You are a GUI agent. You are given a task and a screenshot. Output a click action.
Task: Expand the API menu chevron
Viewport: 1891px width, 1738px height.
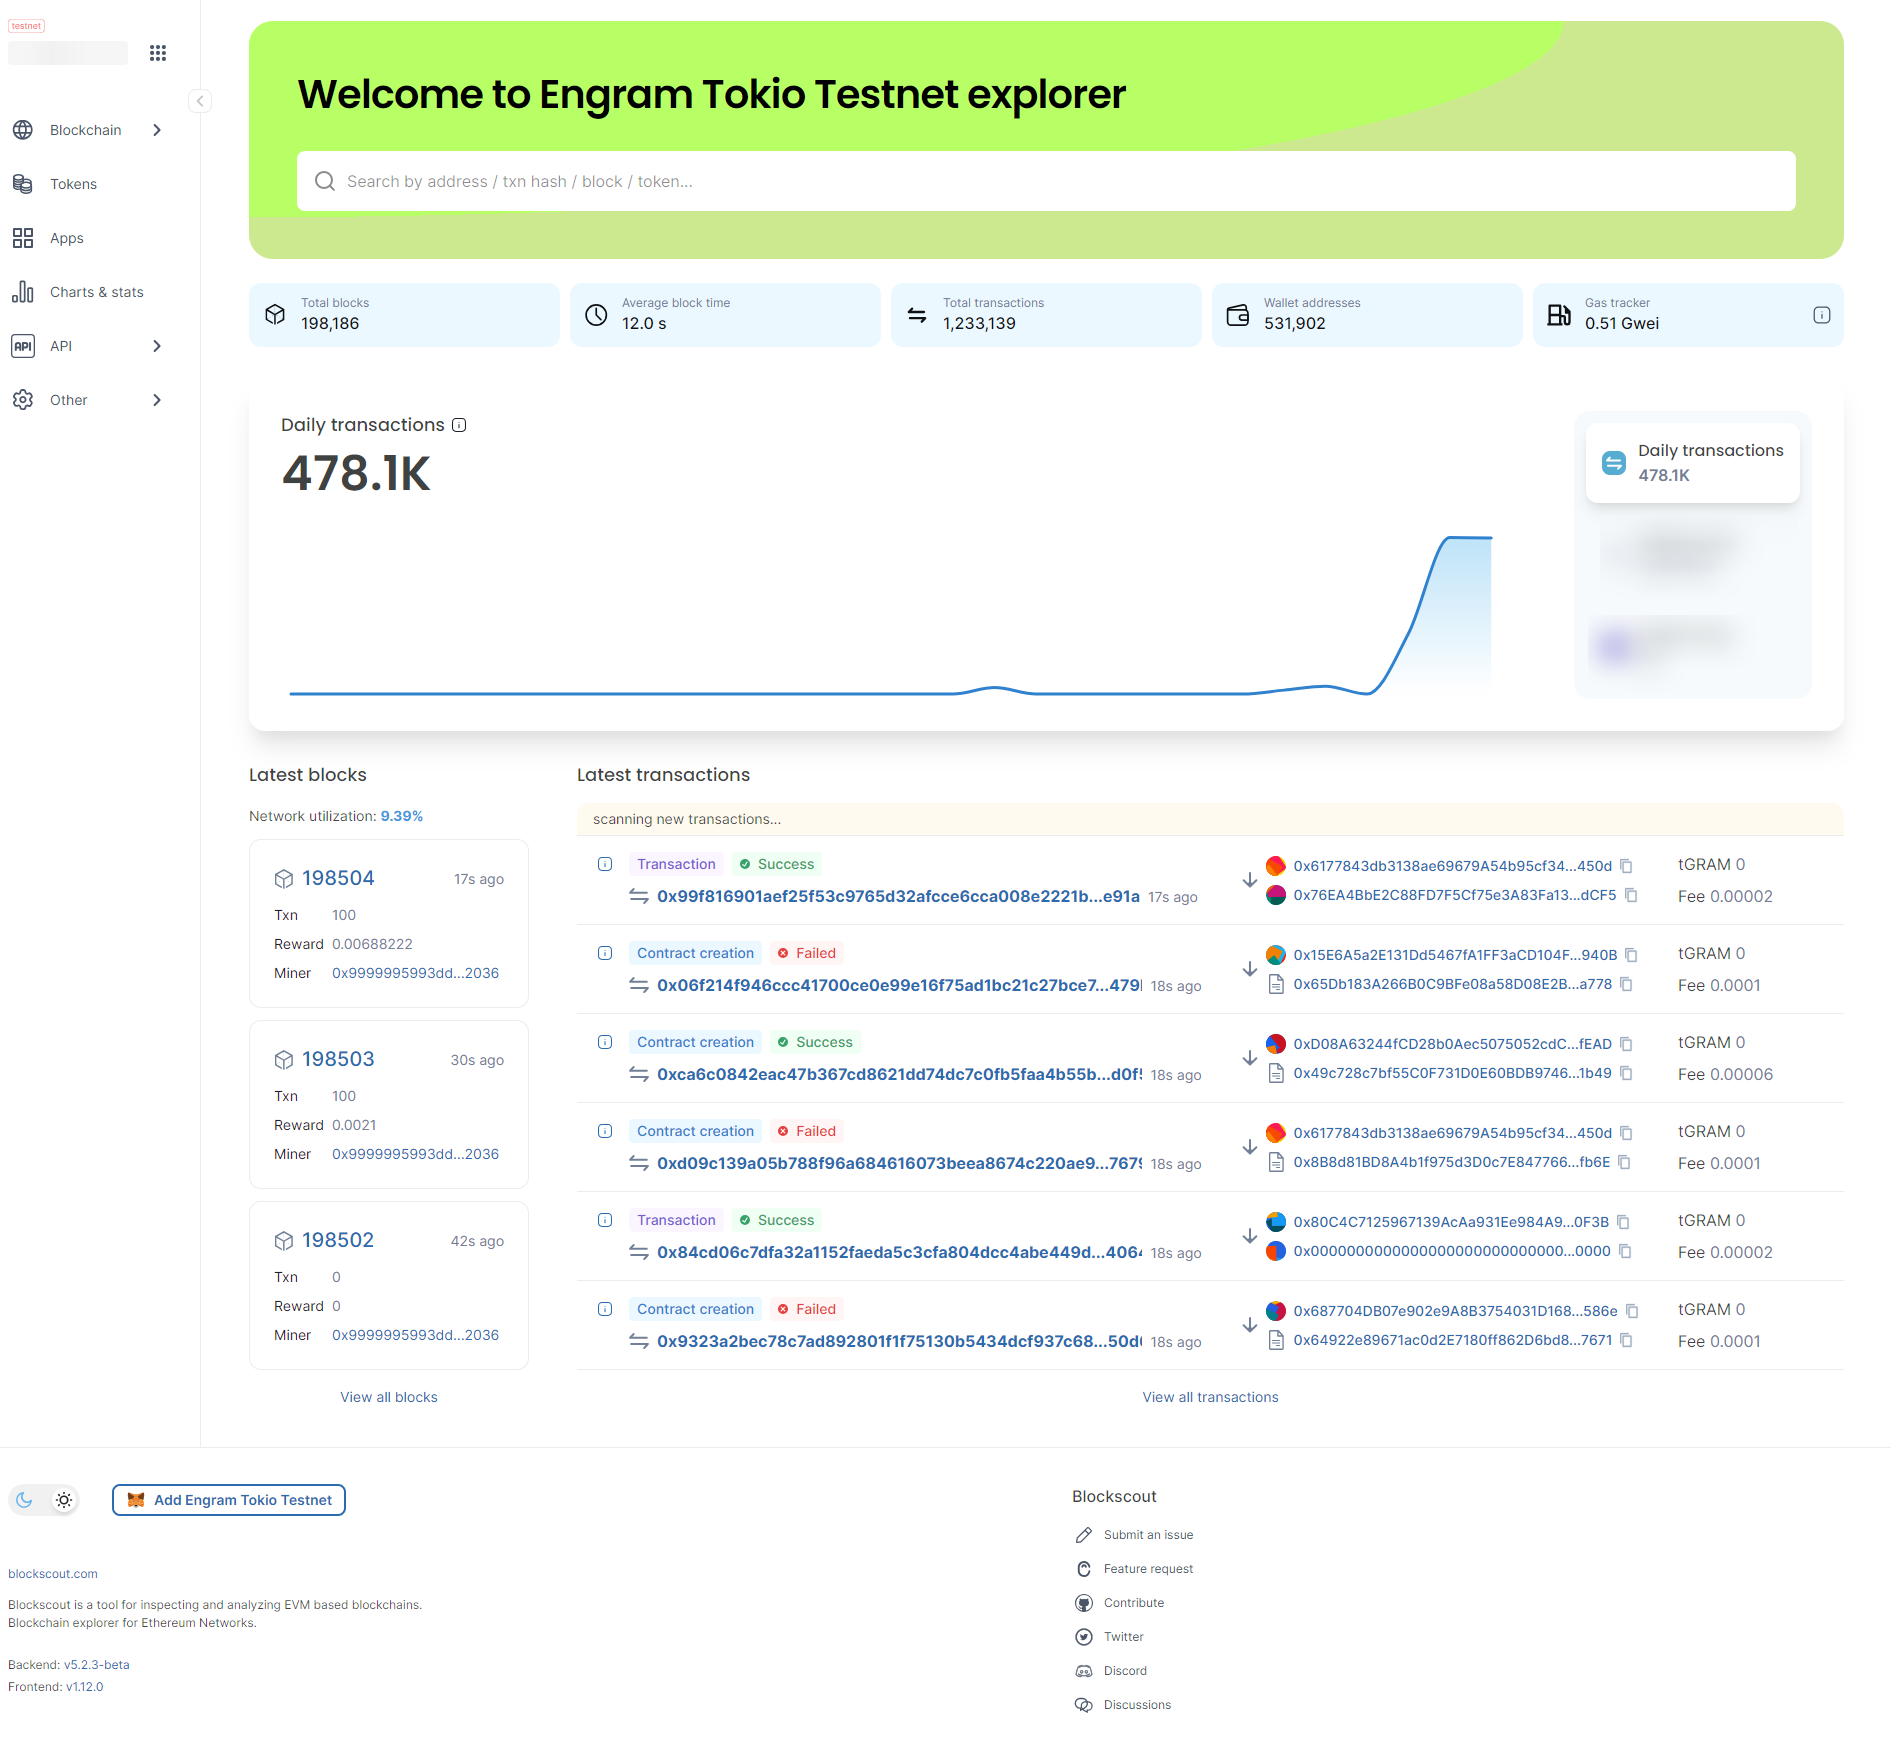157,346
